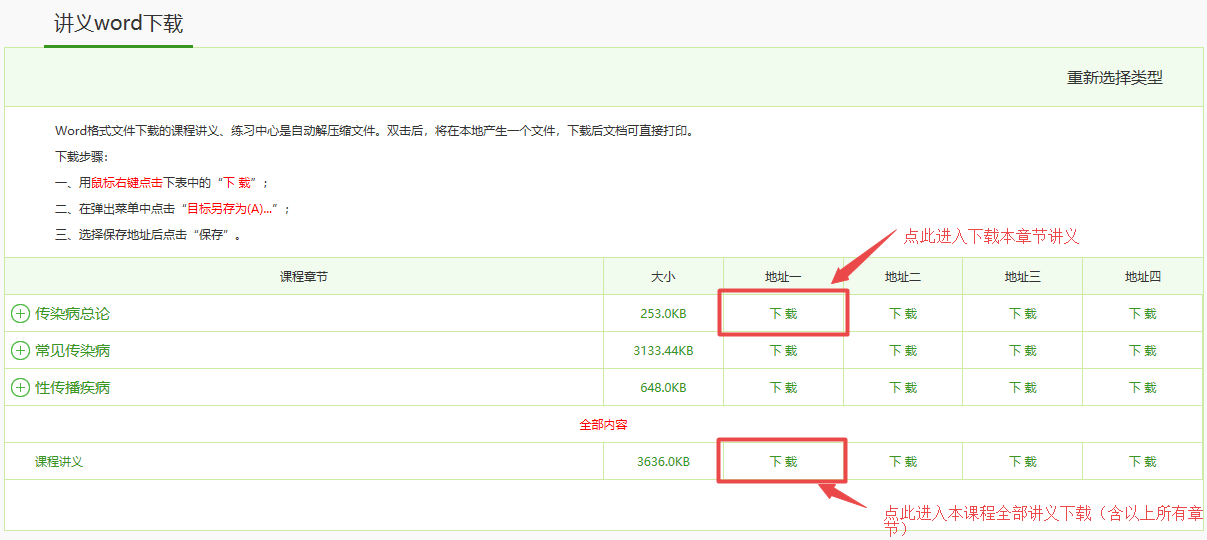Open the 性传播疾病 chapter title

pyautogui.click(x=73, y=388)
